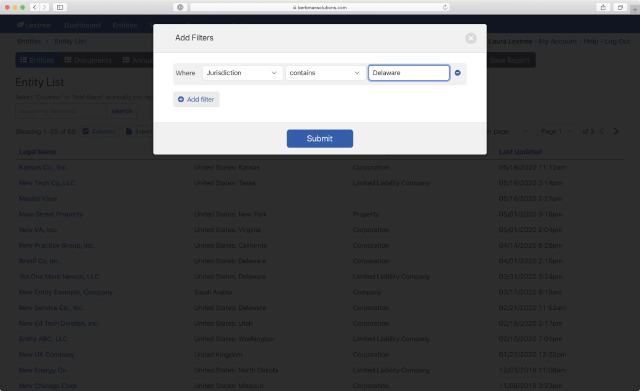
Task: Go to the next results page
Action: click(616, 131)
